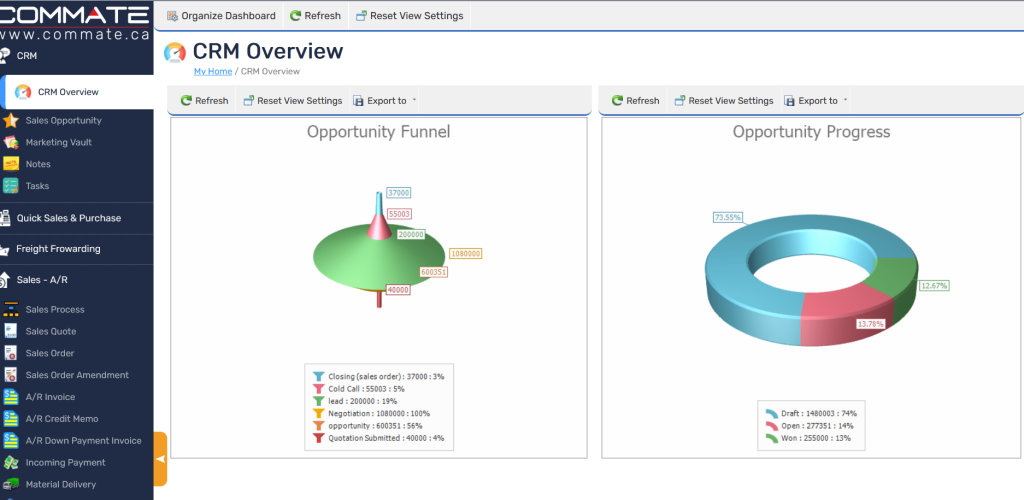The width and height of the screenshot is (1024, 500).
Task: Click the Draft legend color marker
Action: (x=771, y=413)
